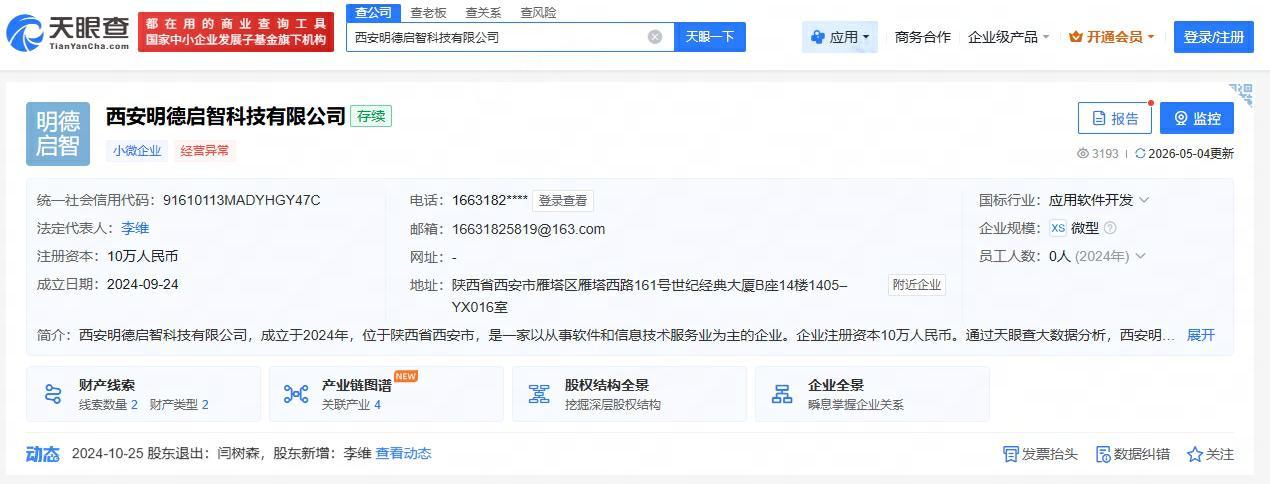The image size is (1270, 484).
Task: Click the QR code icon at top corner
Action: click(1242, 95)
